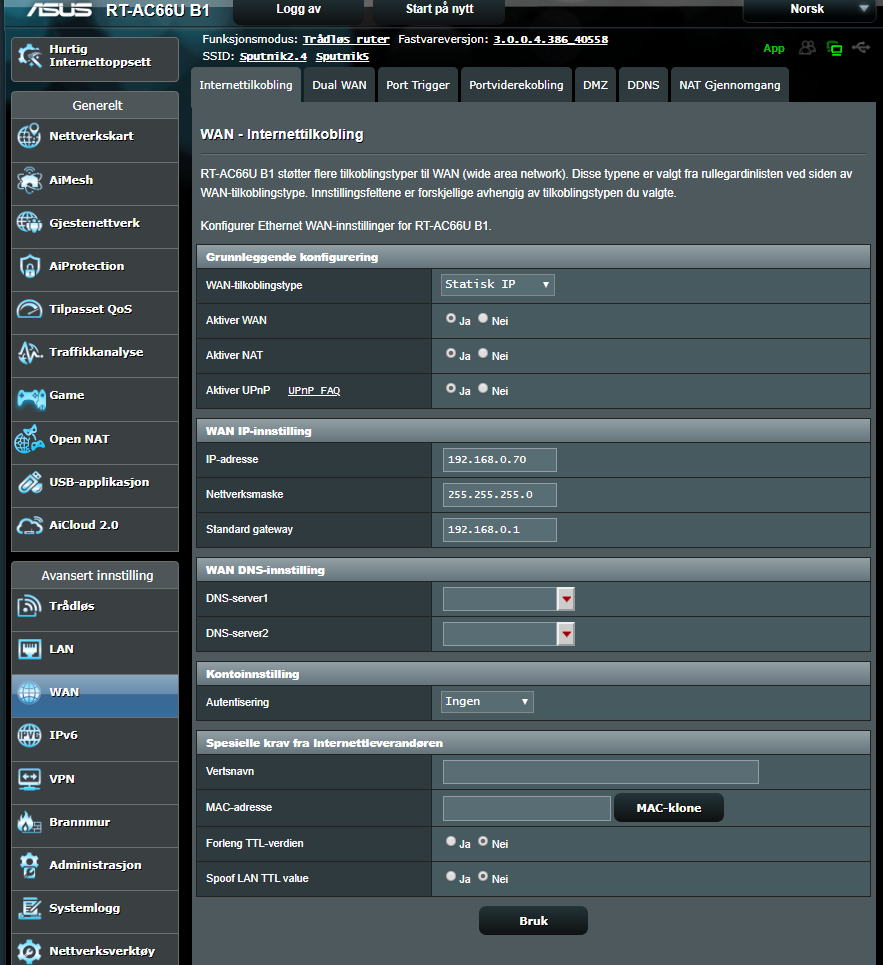Open IPv6 settings icon

(29, 735)
